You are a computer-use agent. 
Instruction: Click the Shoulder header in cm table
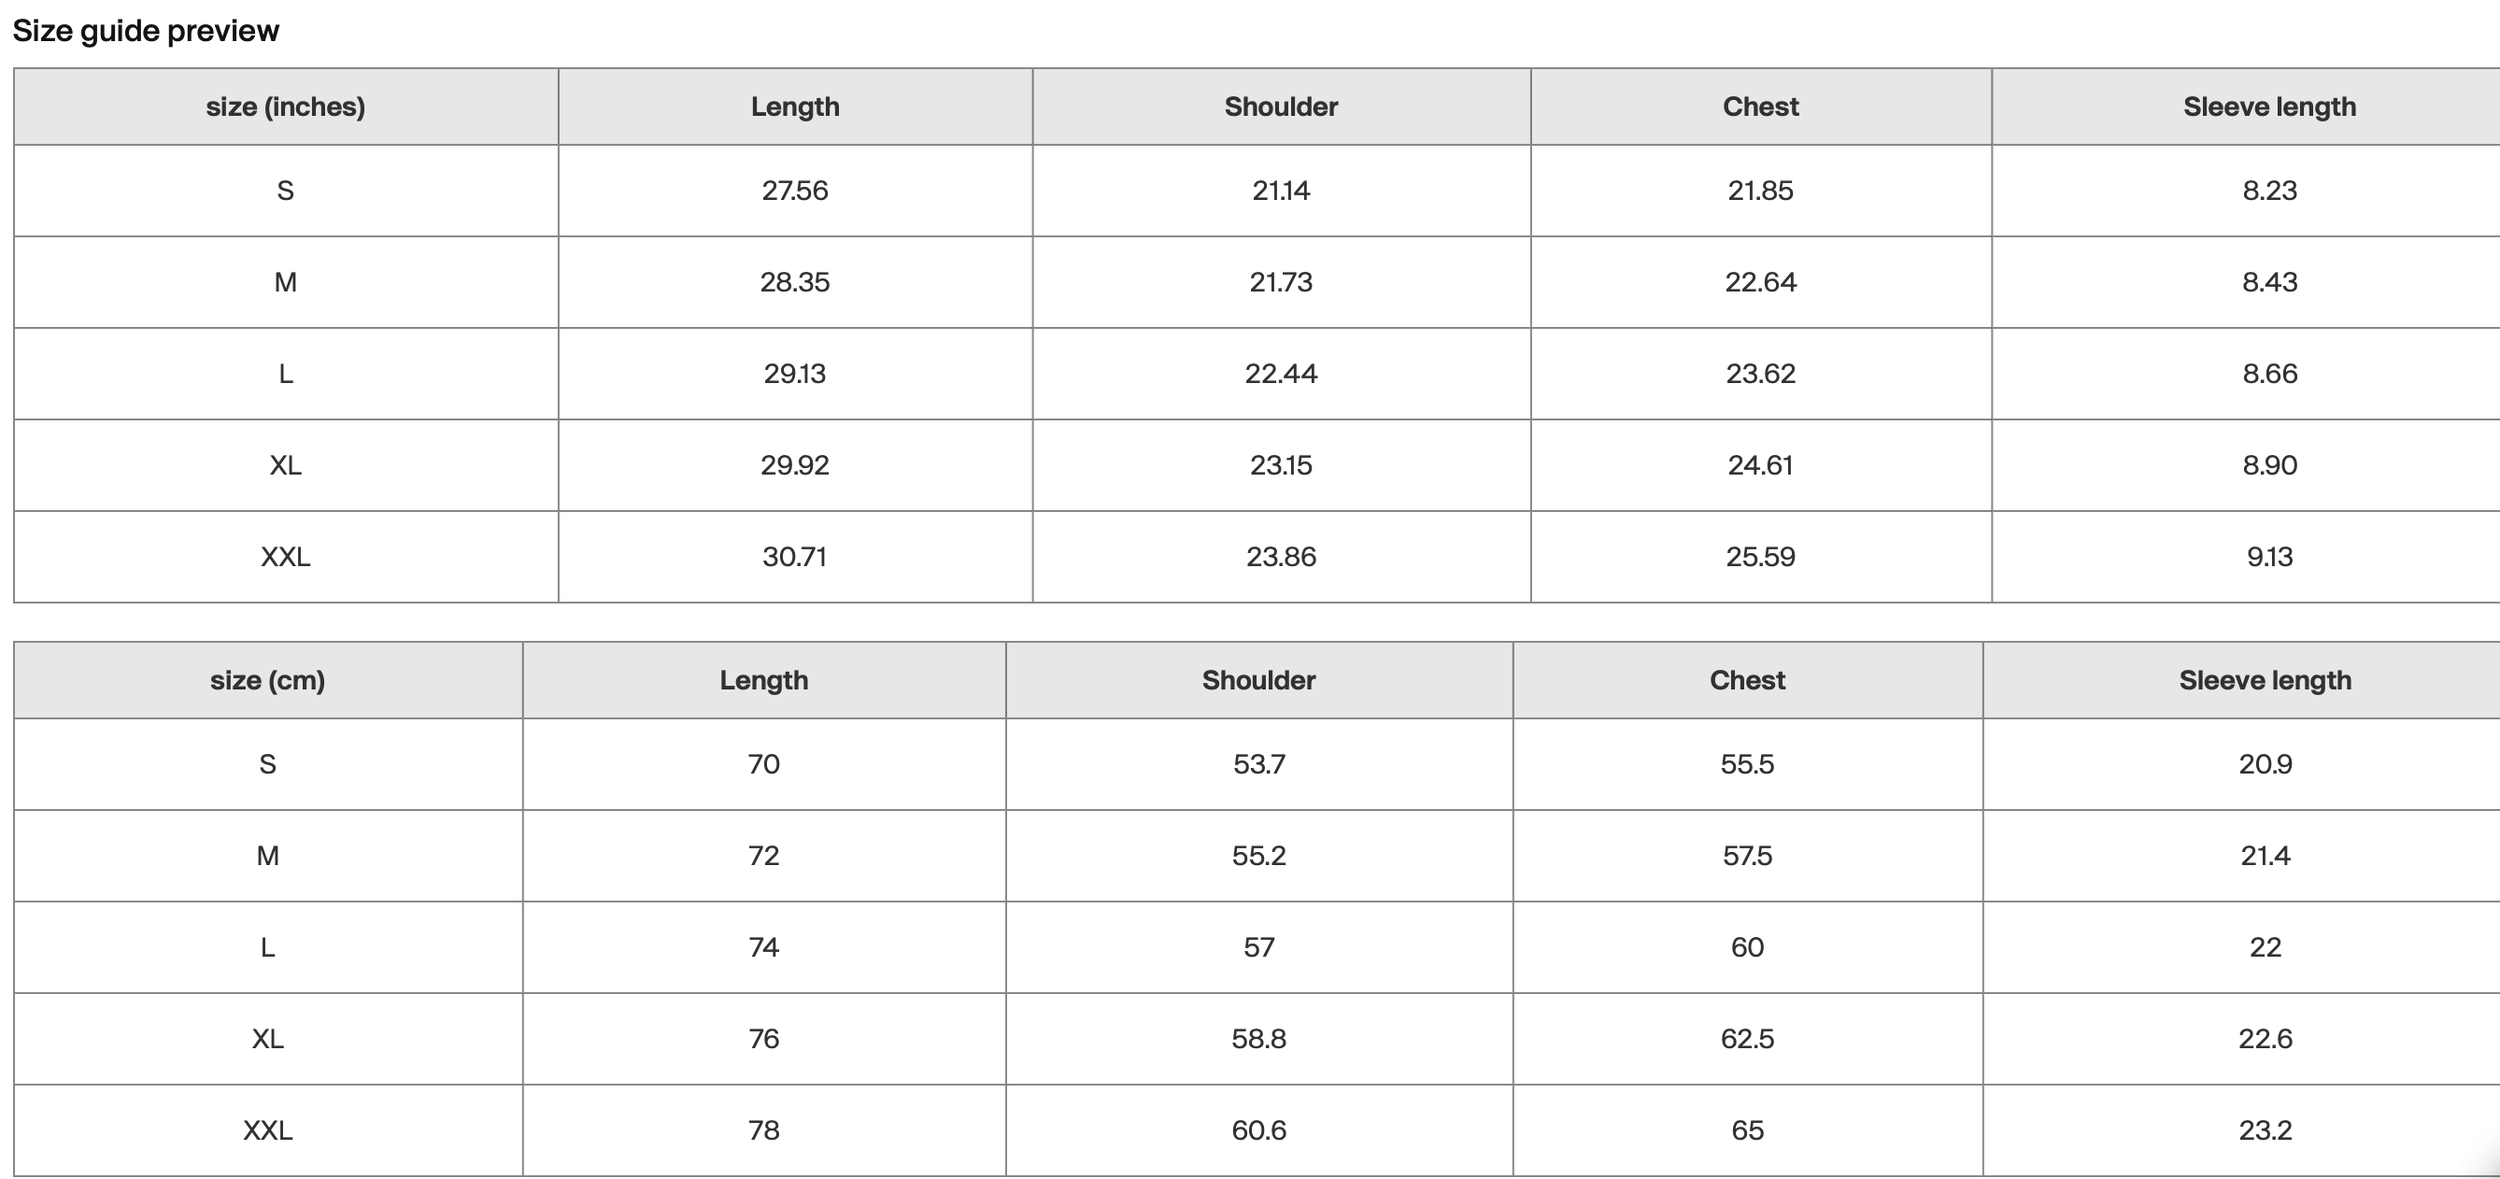tap(1259, 680)
